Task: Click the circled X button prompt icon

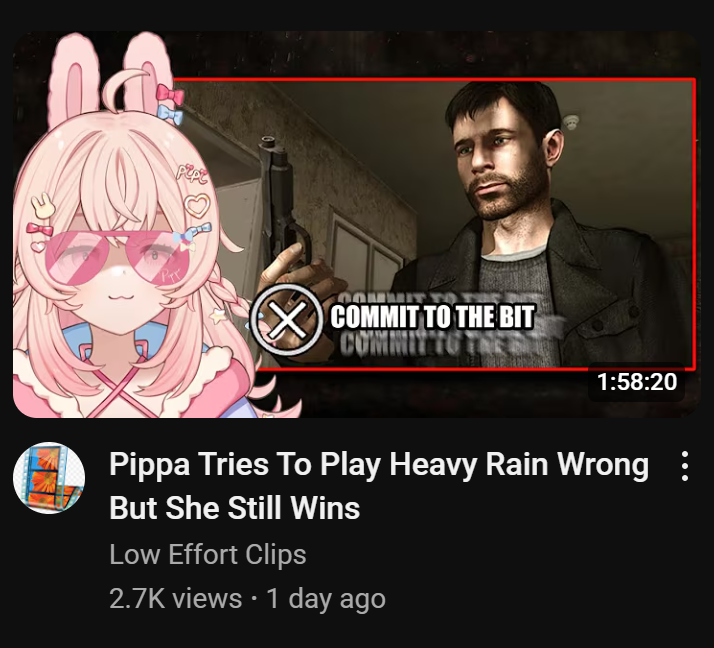Action: [x=286, y=319]
